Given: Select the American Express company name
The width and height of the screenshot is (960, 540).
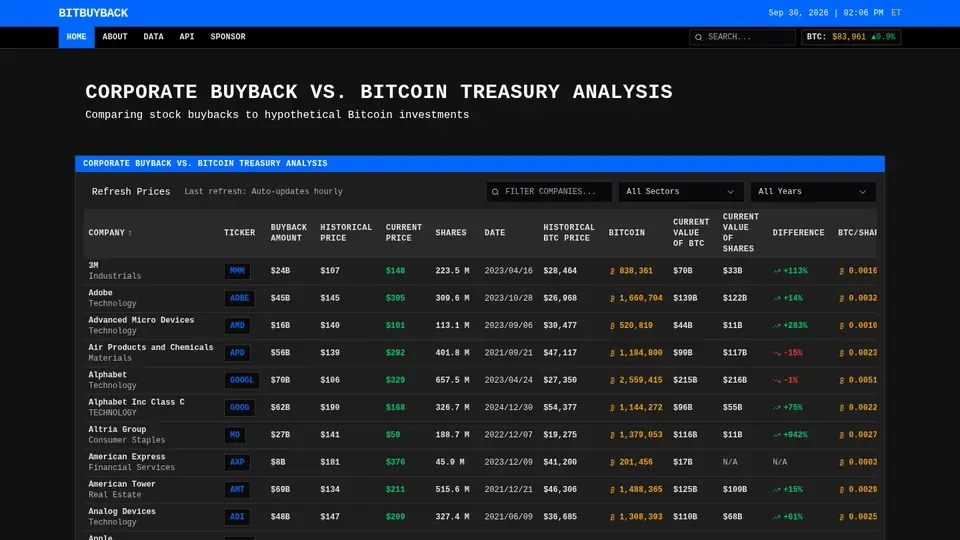Looking at the screenshot, I should pos(127,457).
